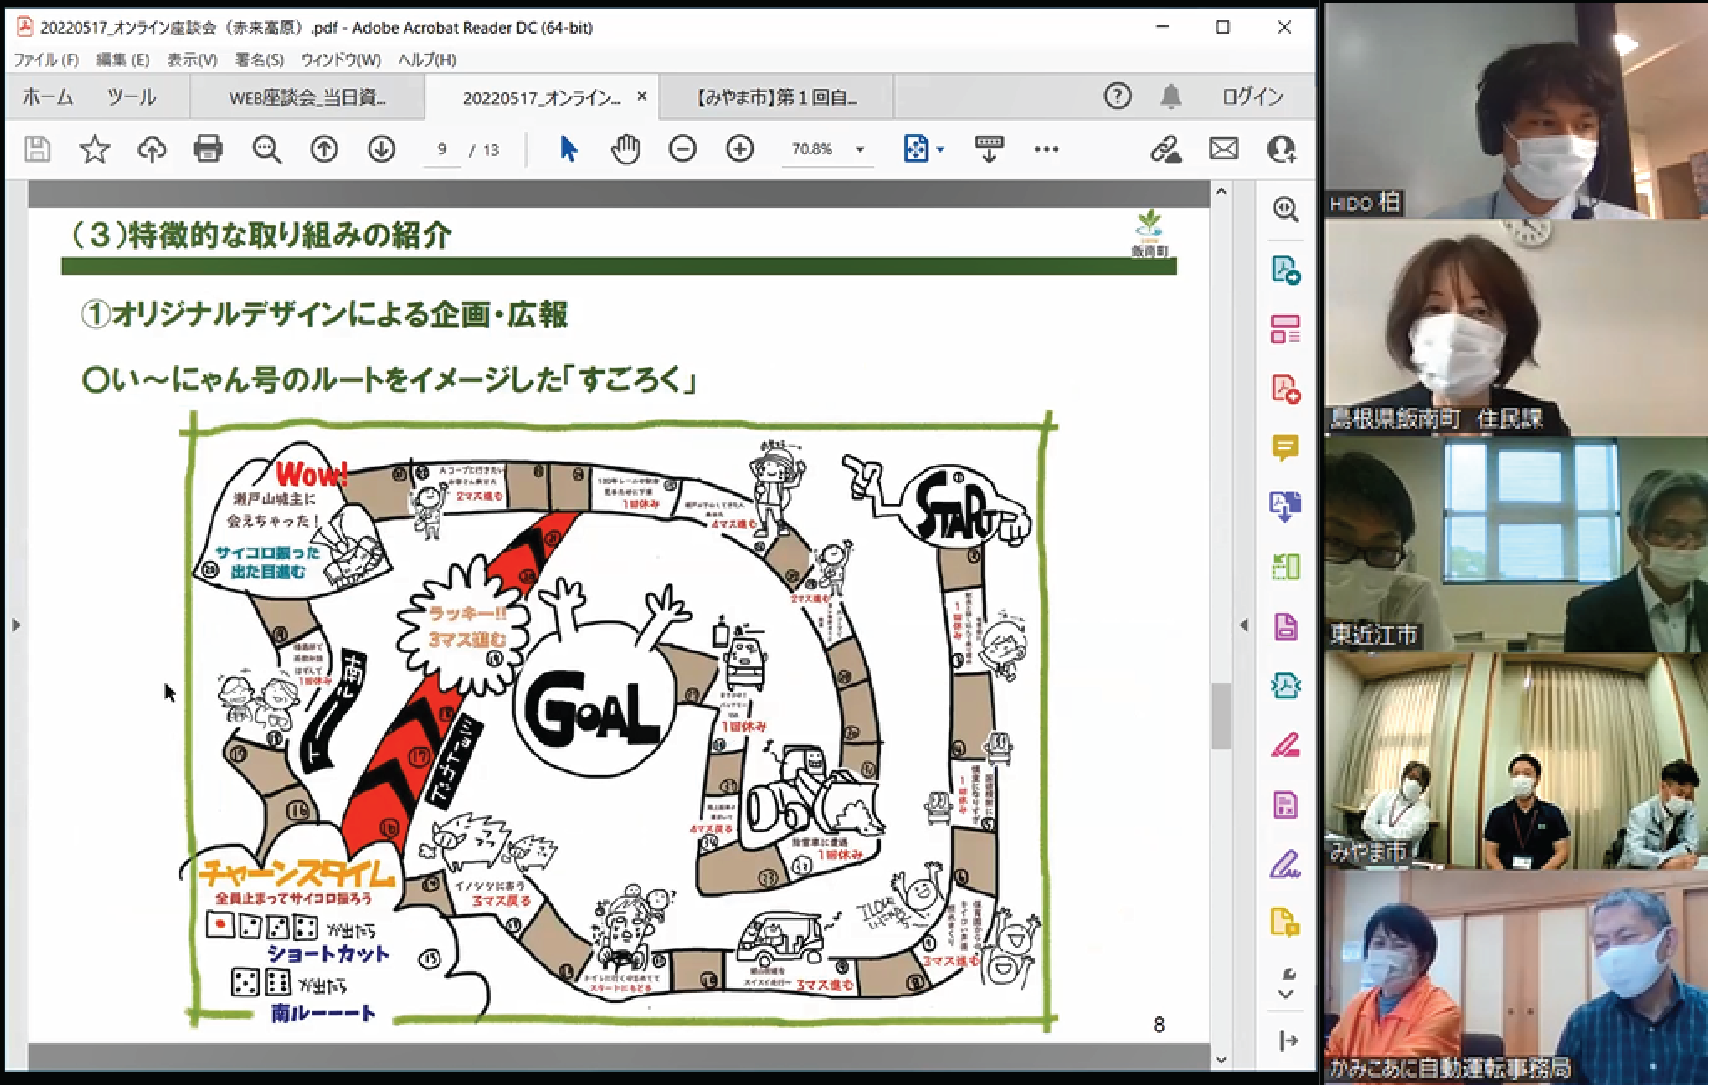Screen dimensions: 1709x1086
Task: Open the 編集(E) menu
Action: click(122, 60)
